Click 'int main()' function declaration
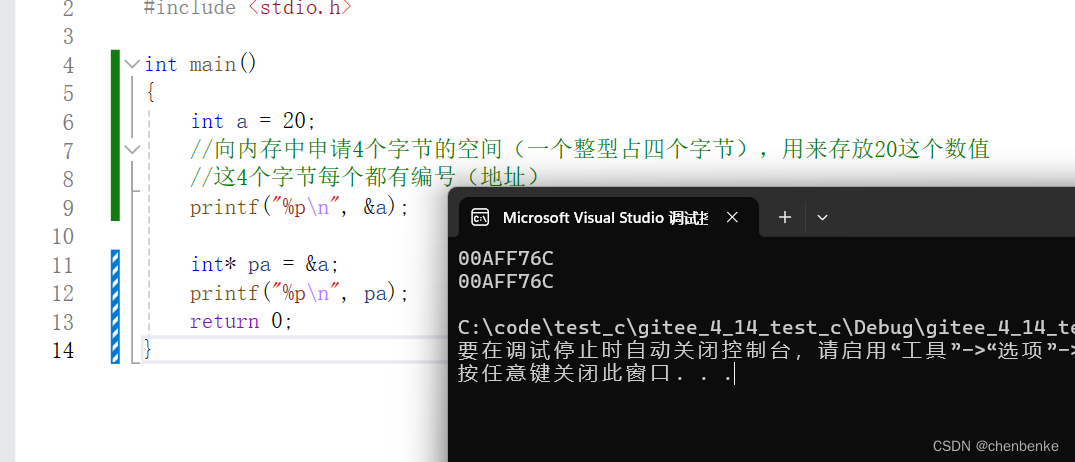The image size is (1075, 462). pyautogui.click(x=200, y=64)
